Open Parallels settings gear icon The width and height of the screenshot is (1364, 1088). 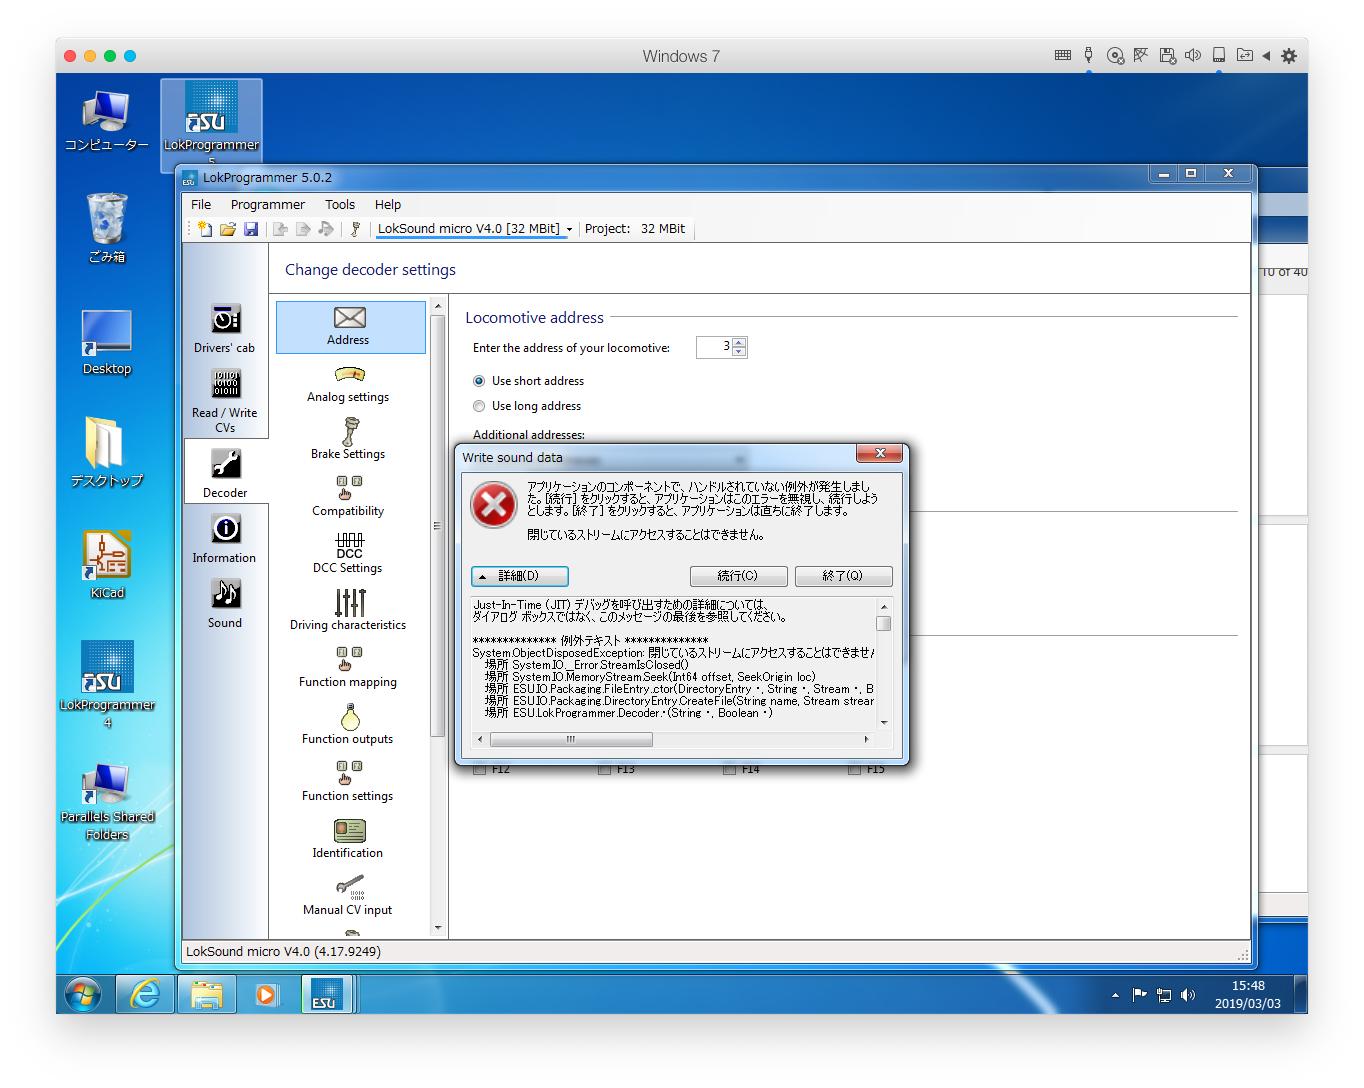click(x=1289, y=56)
